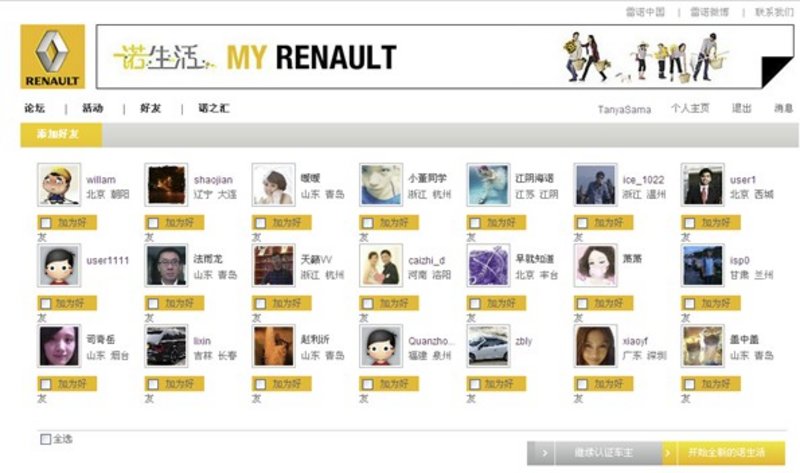800x473 pixels.
Task: Open shaojian's profile picture
Action: [x=166, y=185]
